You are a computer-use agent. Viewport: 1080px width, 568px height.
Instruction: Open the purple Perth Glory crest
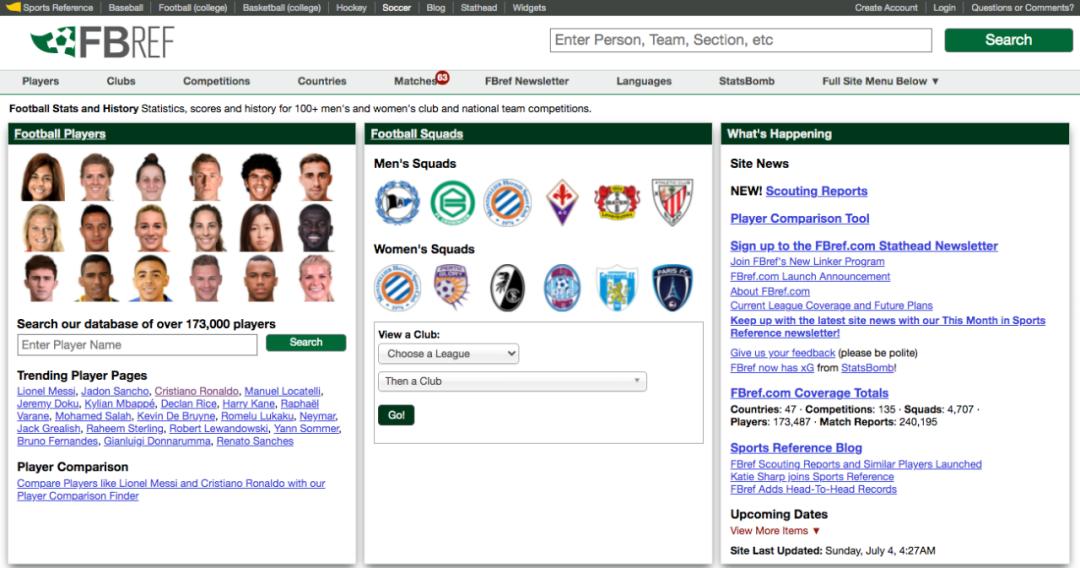[x=451, y=286]
